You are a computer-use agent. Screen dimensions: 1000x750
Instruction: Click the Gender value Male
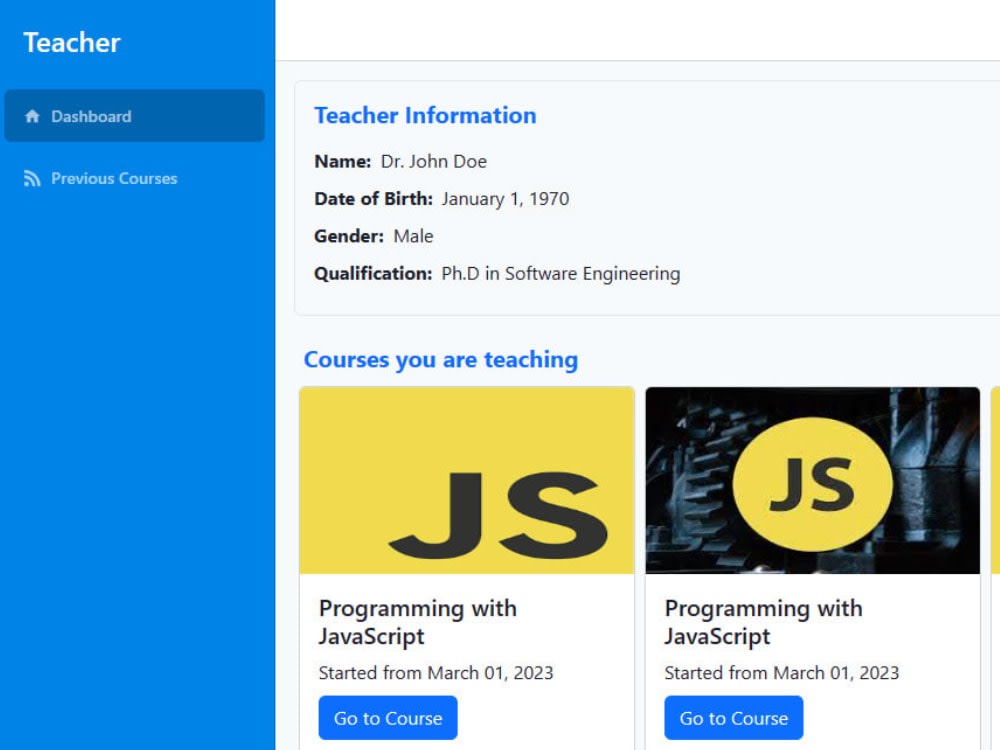(x=413, y=237)
